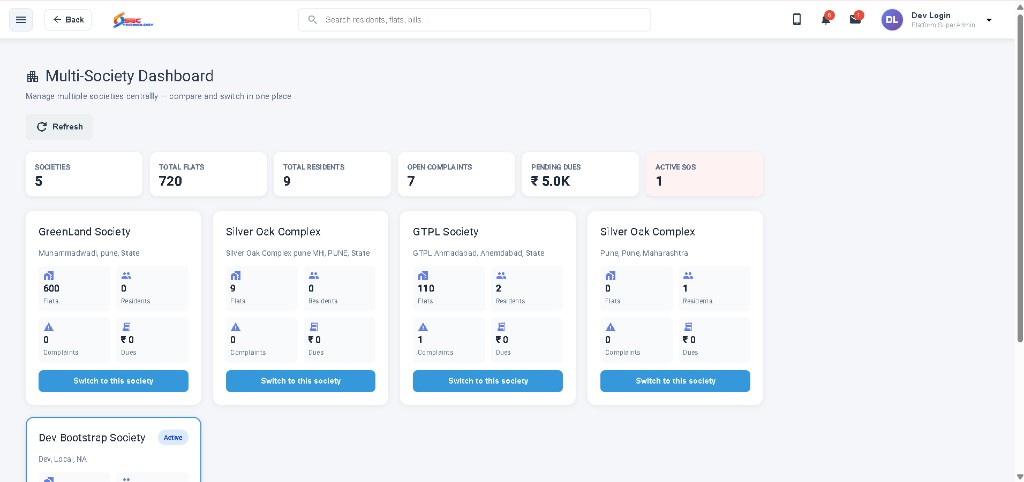The width and height of the screenshot is (1024, 482).
Task: Open the mail messages icon
Action: coord(856,20)
